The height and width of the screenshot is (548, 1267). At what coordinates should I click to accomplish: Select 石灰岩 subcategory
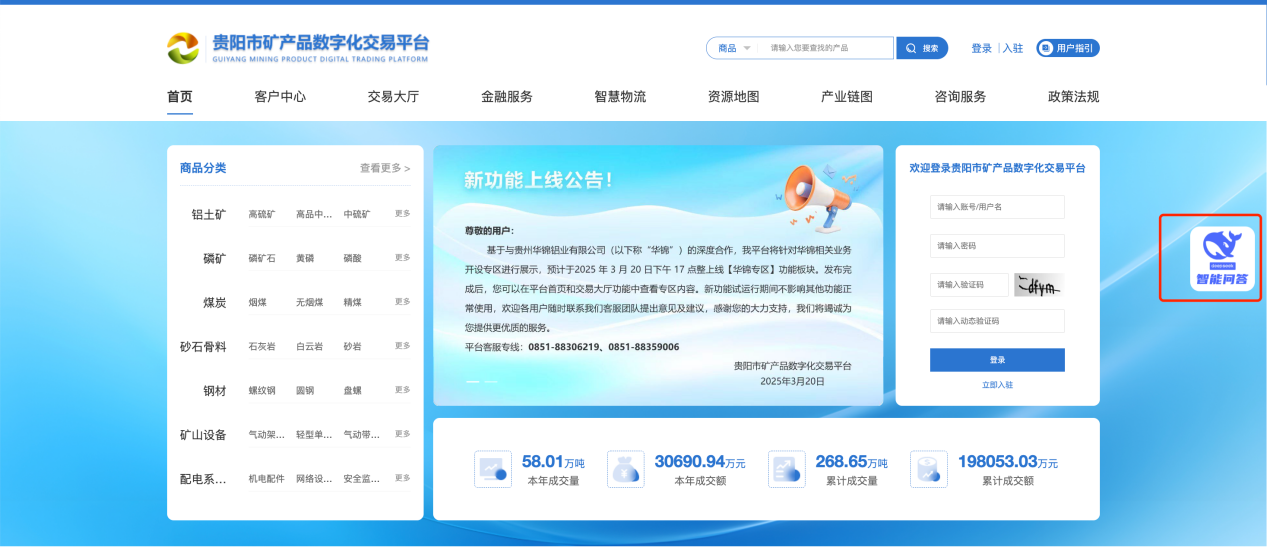pyautogui.click(x=262, y=346)
